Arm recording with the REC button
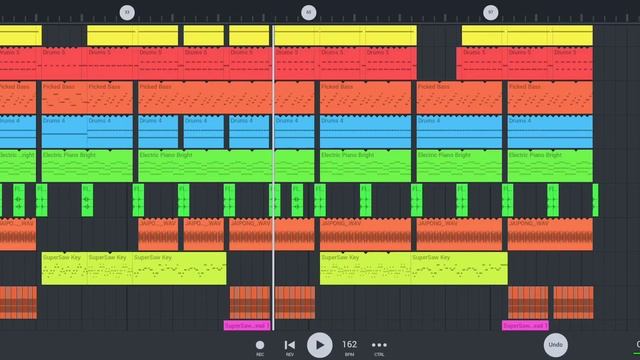 point(260,348)
